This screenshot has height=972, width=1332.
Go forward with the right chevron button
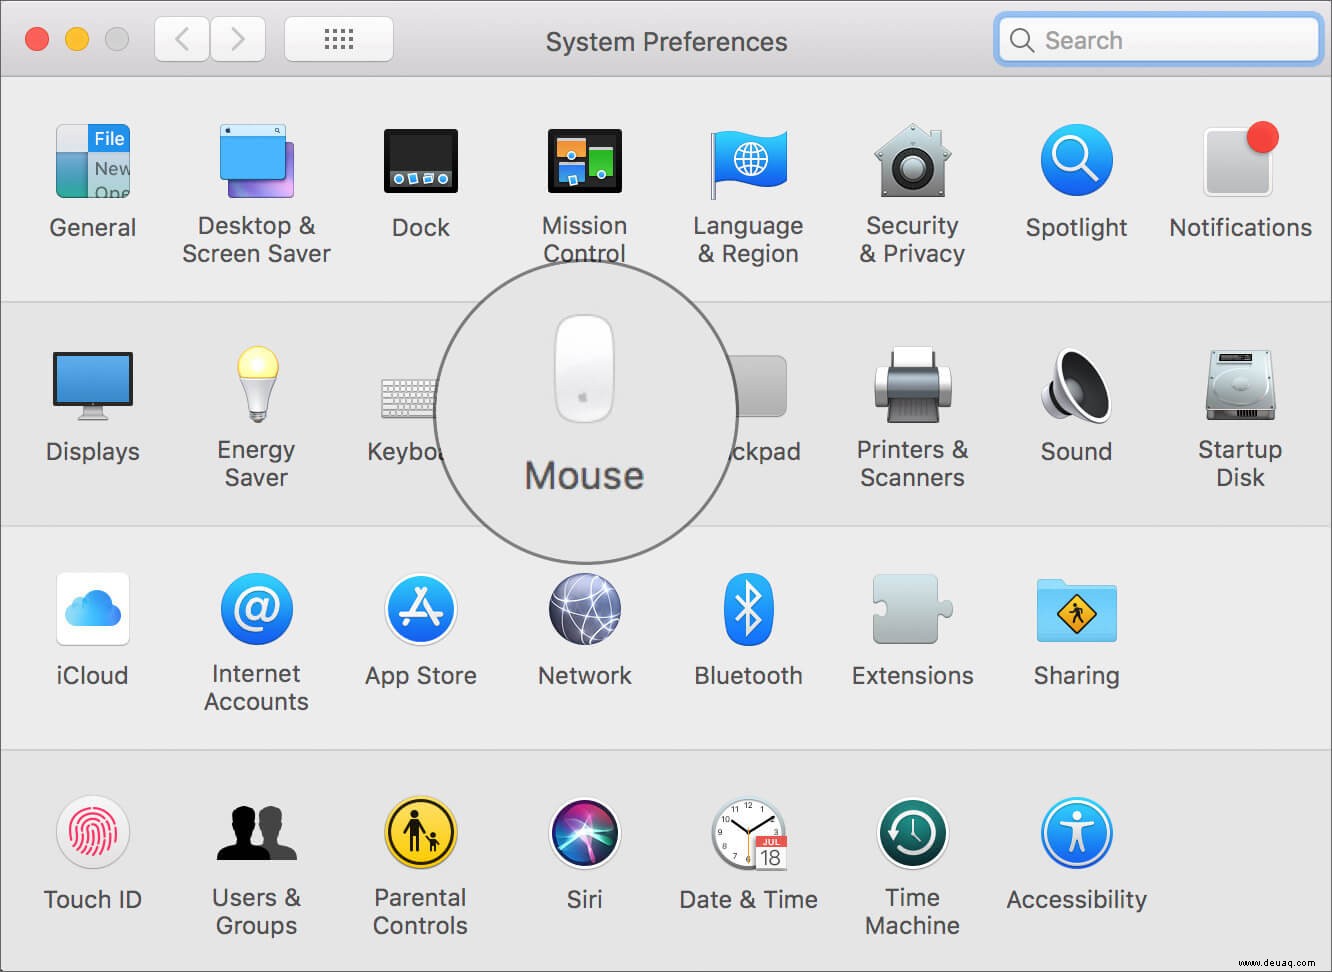237,40
